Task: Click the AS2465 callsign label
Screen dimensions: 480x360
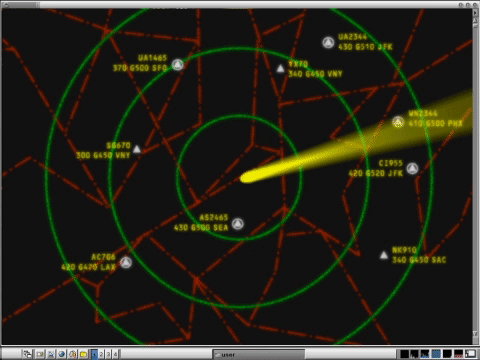Action: pyautogui.click(x=214, y=218)
